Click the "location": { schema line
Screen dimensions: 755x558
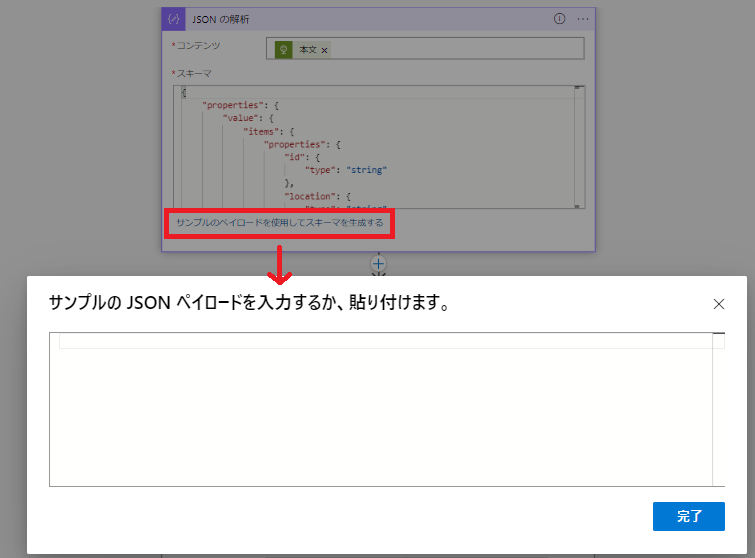[x=317, y=196]
